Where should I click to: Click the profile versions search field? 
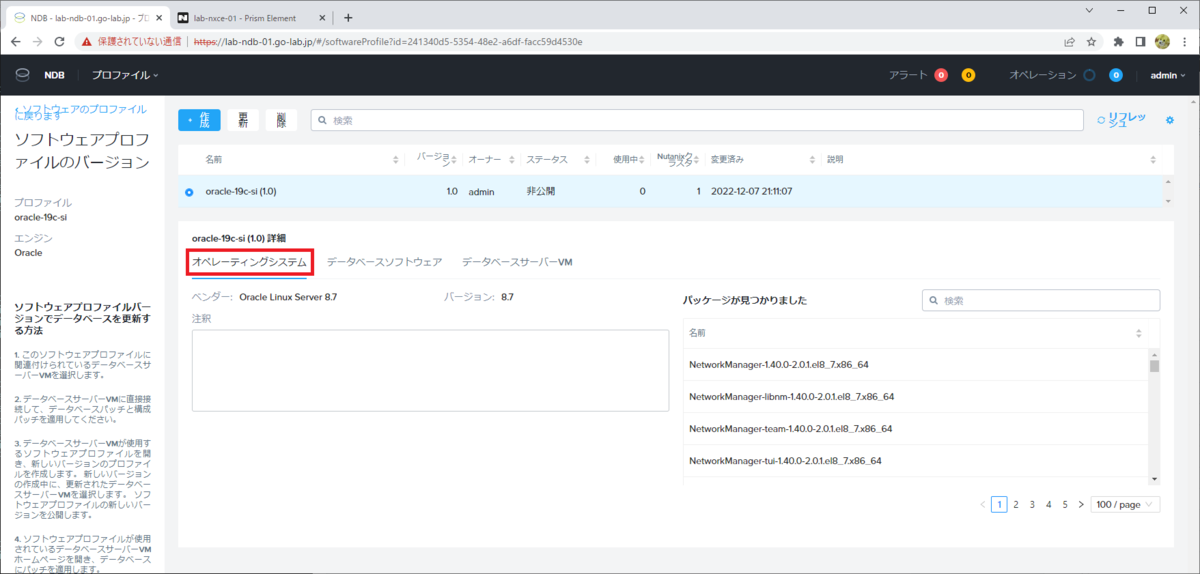(x=697, y=120)
